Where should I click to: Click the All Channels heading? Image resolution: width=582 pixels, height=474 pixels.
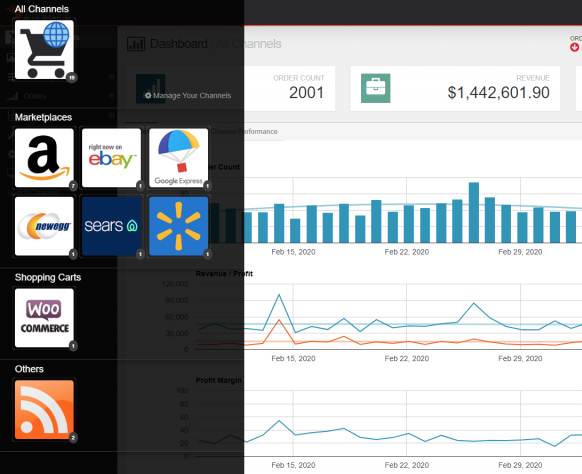click(x=42, y=9)
